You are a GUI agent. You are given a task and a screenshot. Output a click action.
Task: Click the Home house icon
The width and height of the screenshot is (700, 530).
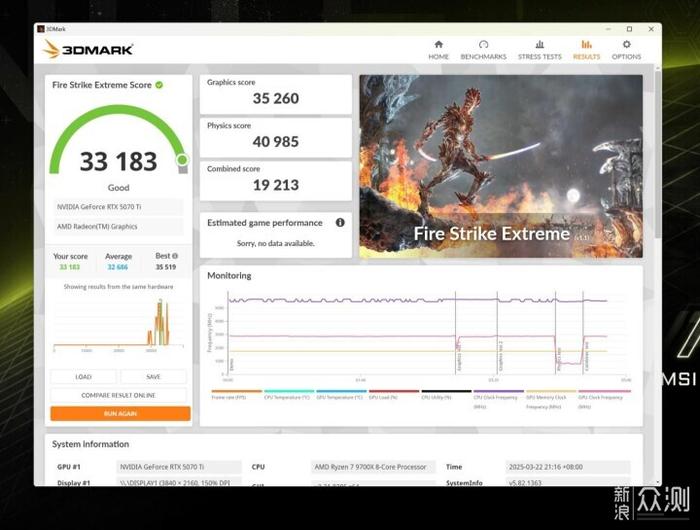(438, 44)
